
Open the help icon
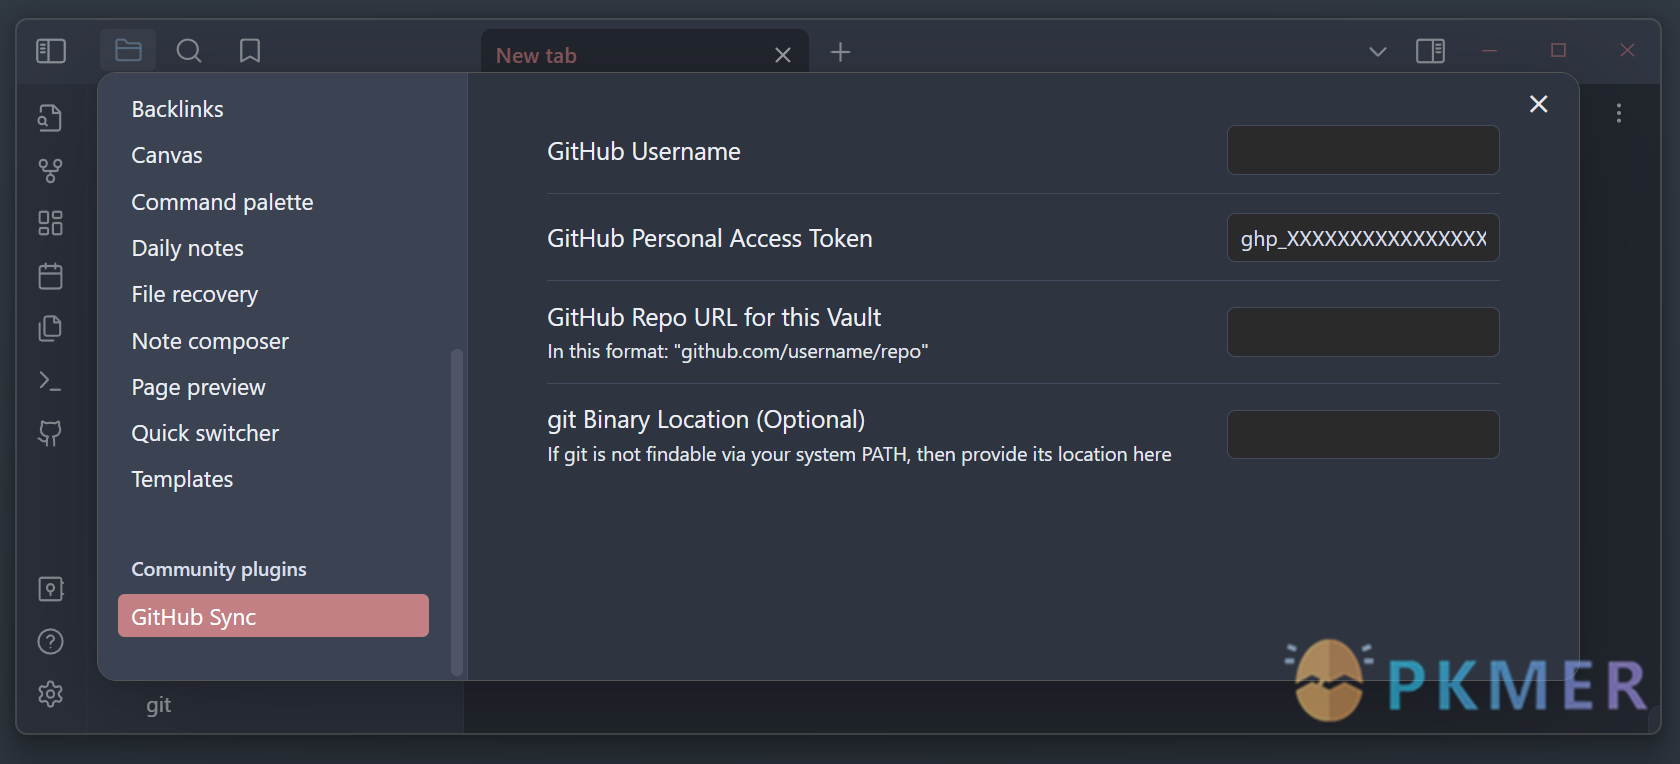[x=50, y=642]
